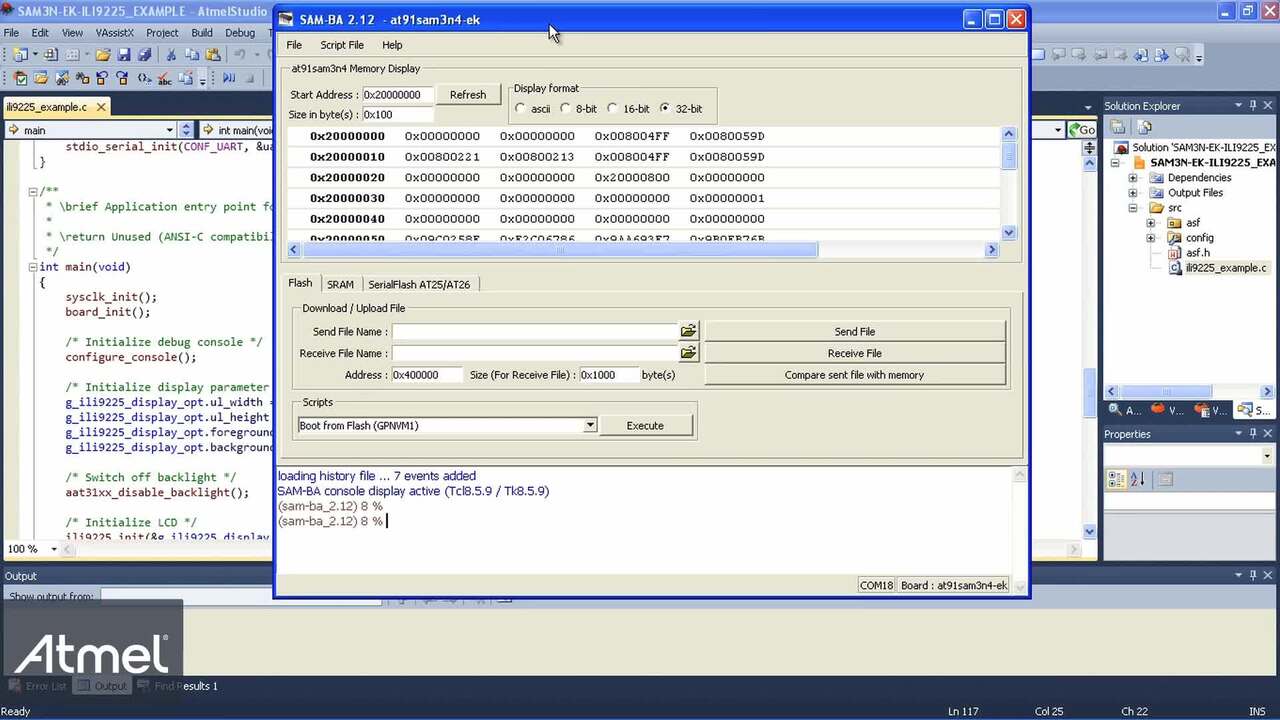Enable the ascii display format option
Screen dimensions: 1280x720
coord(521,109)
